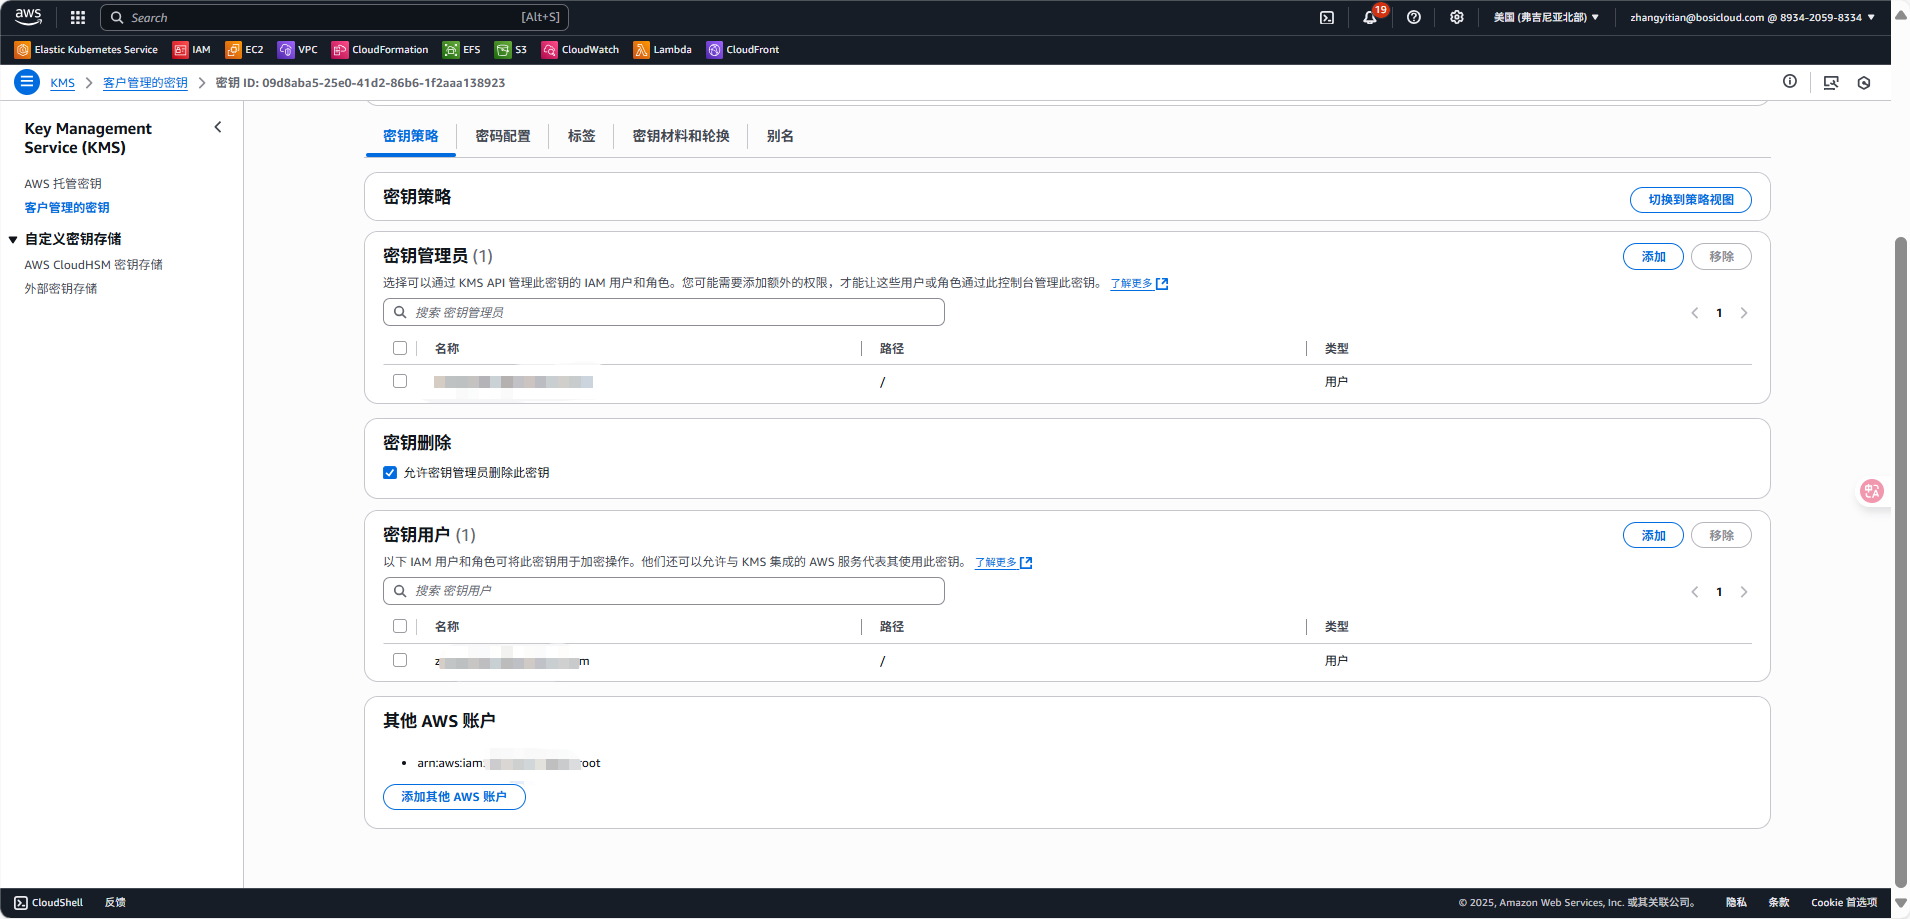Viewport: 1910px width, 919px height.
Task: Switch to the 密码配置 tab
Action: [x=503, y=136]
